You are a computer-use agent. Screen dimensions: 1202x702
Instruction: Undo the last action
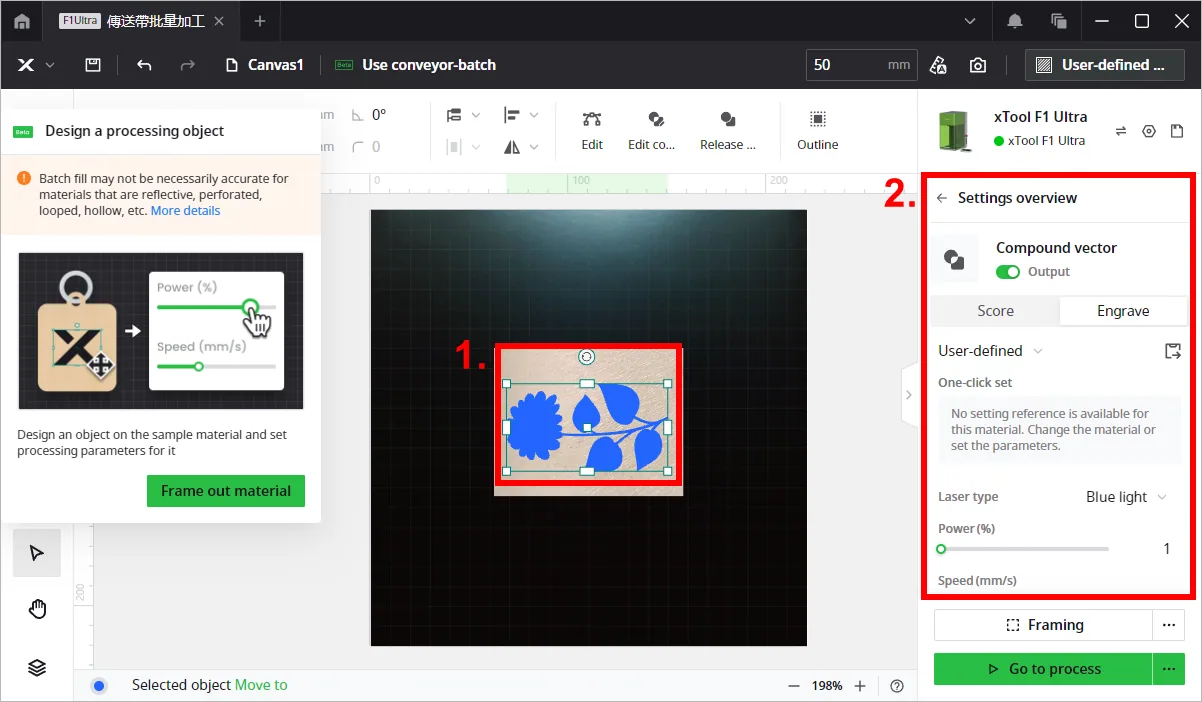pos(144,65)
